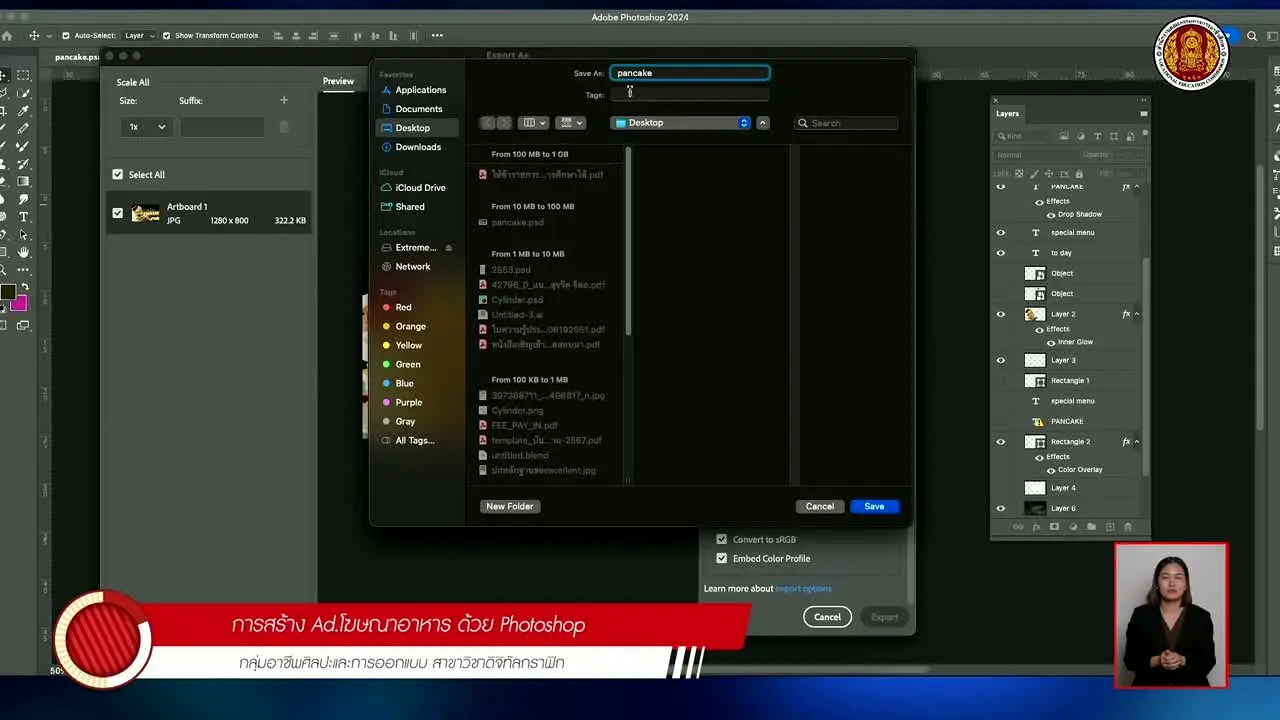Toggle the Select All checkbox
This screenshot has height=720, width=1280.
(118, 175)
